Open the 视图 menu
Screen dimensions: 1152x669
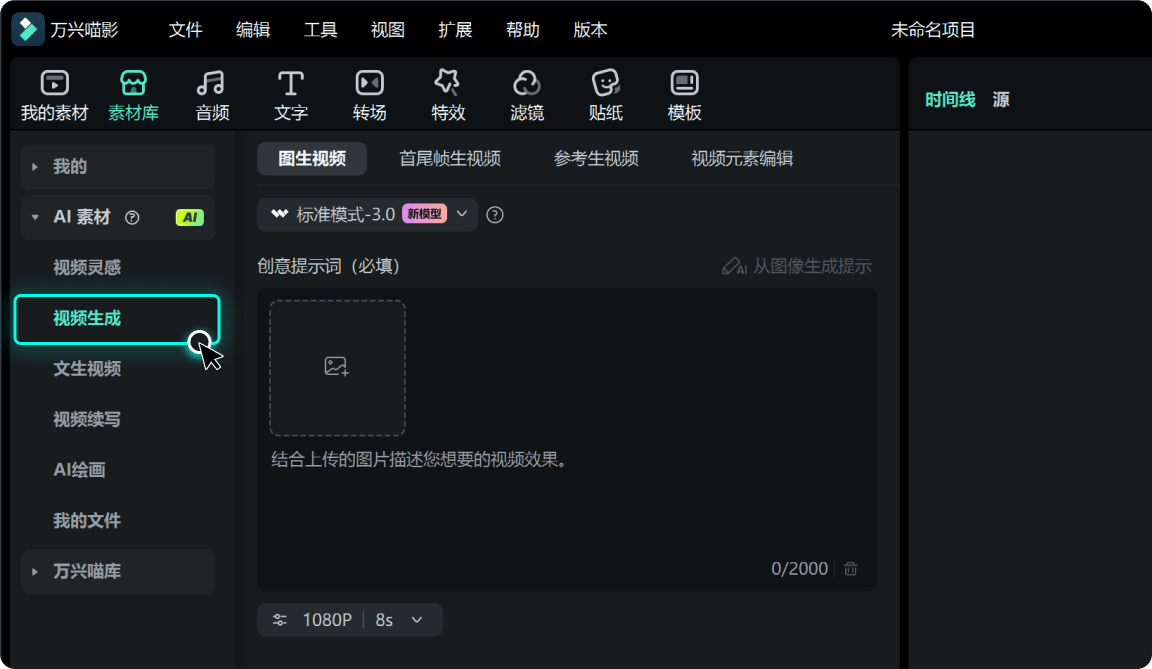pyautogui.click(x=388, y=29)
